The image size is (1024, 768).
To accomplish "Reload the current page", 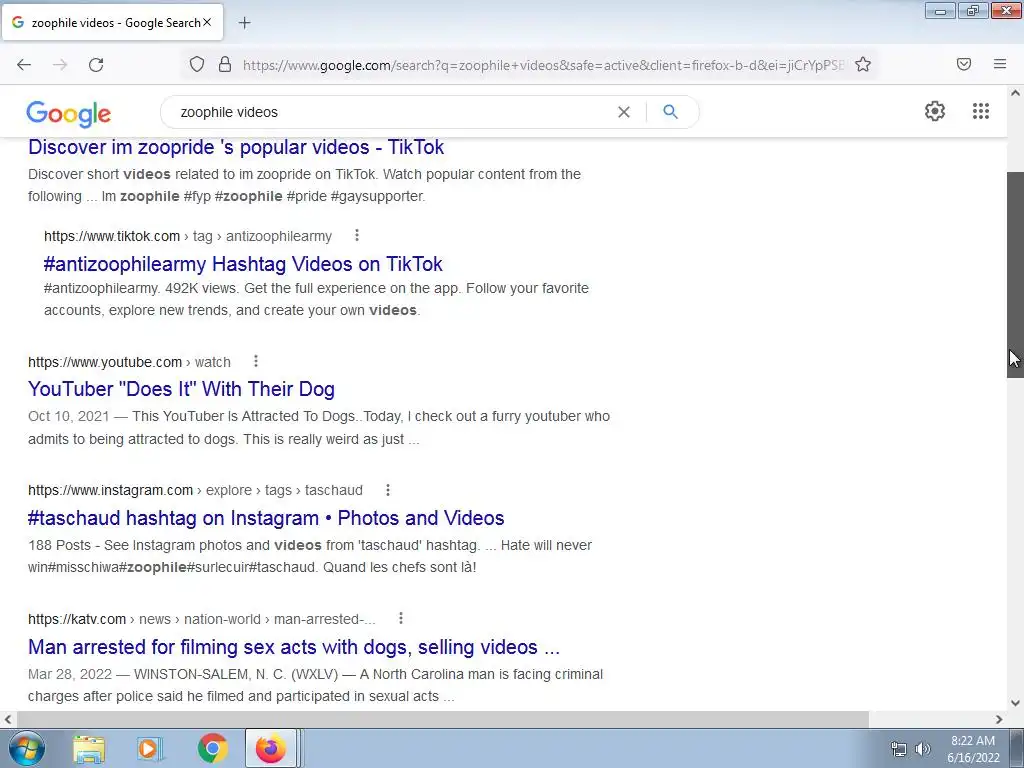I will (96, 65).
